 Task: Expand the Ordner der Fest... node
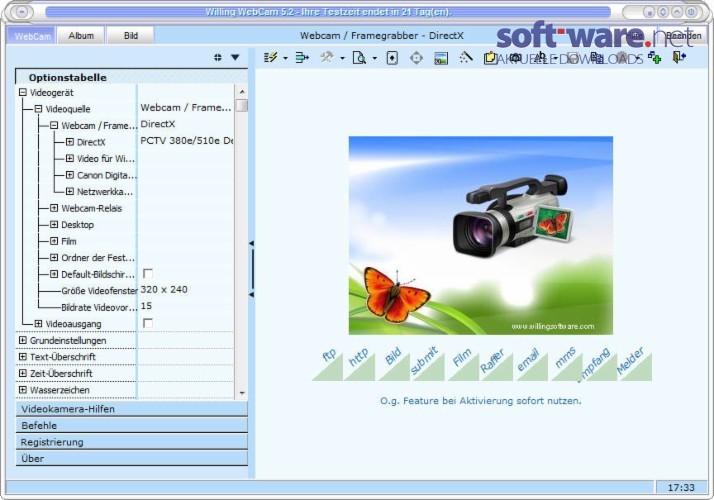coord(54,258)
